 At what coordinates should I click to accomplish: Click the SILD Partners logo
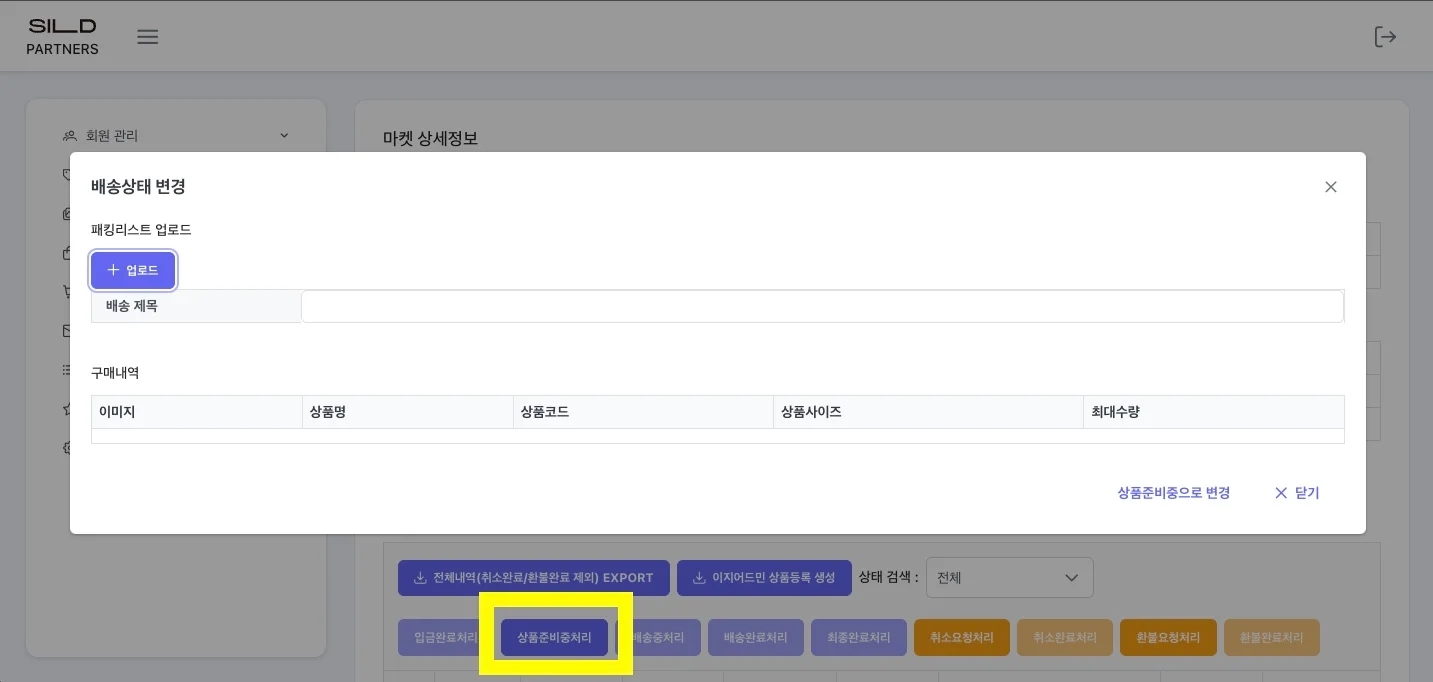(x=62, y=37)
